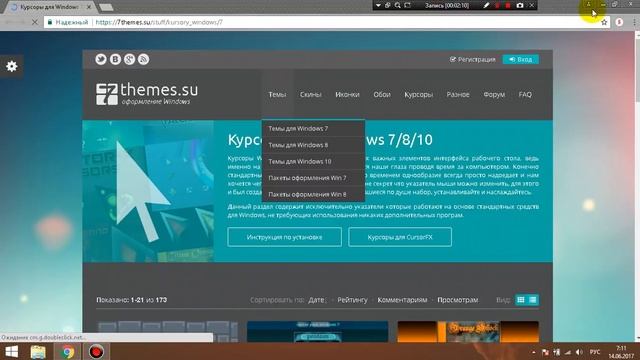Open the Twitter social icon
This screenshot has width=640, height=360.
pos(101,59)
